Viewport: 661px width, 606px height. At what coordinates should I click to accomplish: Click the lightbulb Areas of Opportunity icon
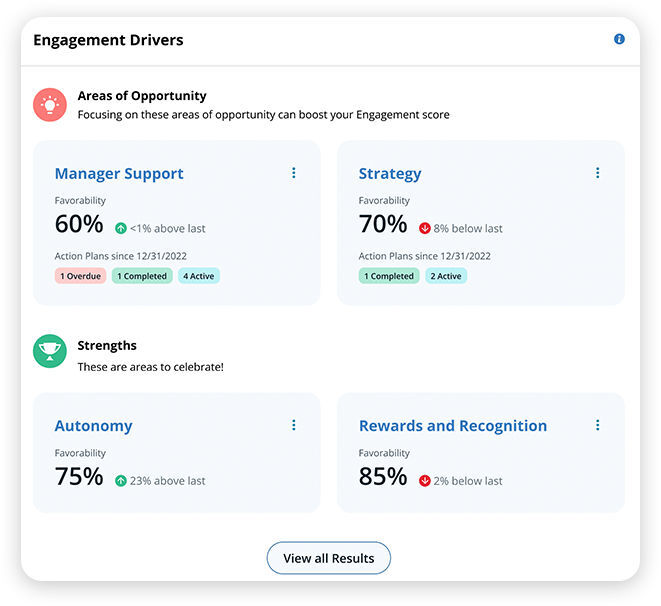tap(50, 105)
